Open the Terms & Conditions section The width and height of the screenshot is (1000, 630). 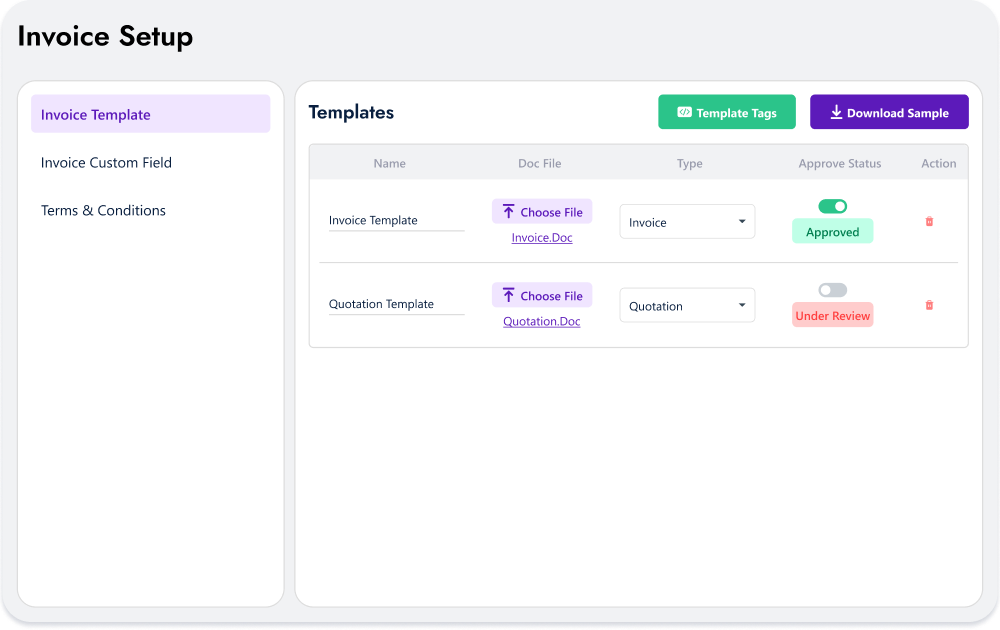tap(103, 210)
